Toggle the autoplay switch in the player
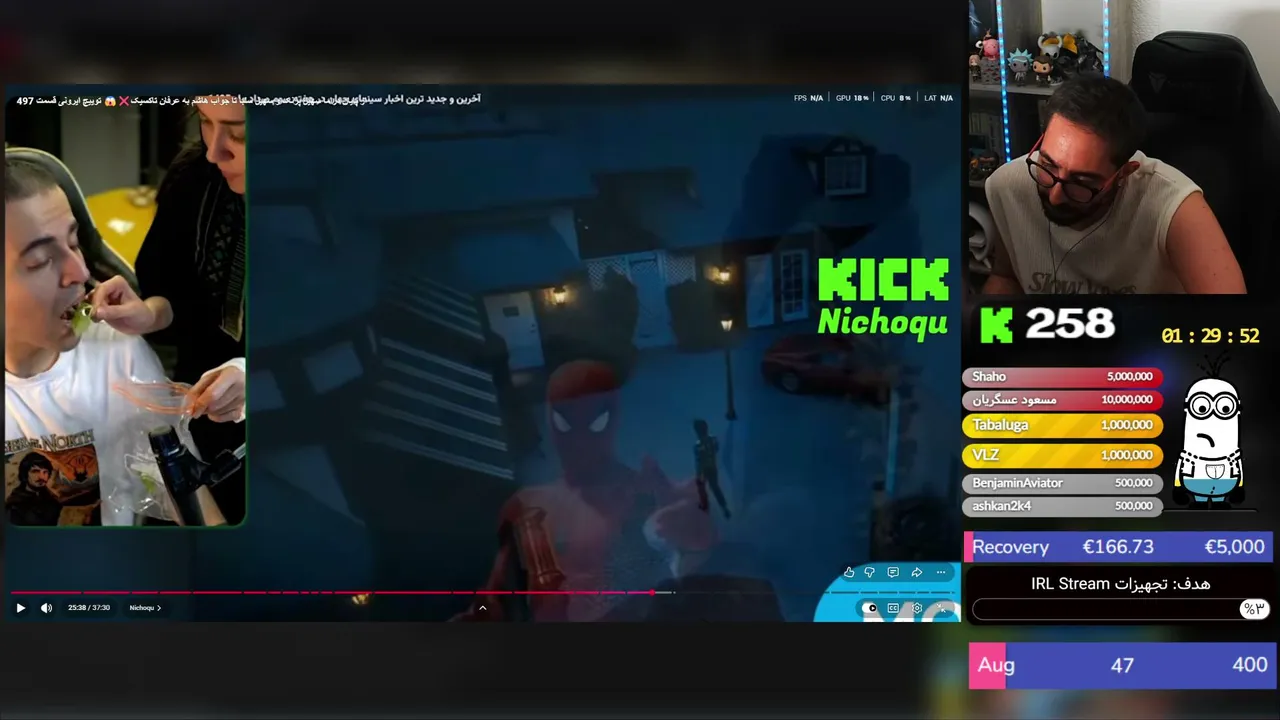The image size is (1280, 720). 870,608
